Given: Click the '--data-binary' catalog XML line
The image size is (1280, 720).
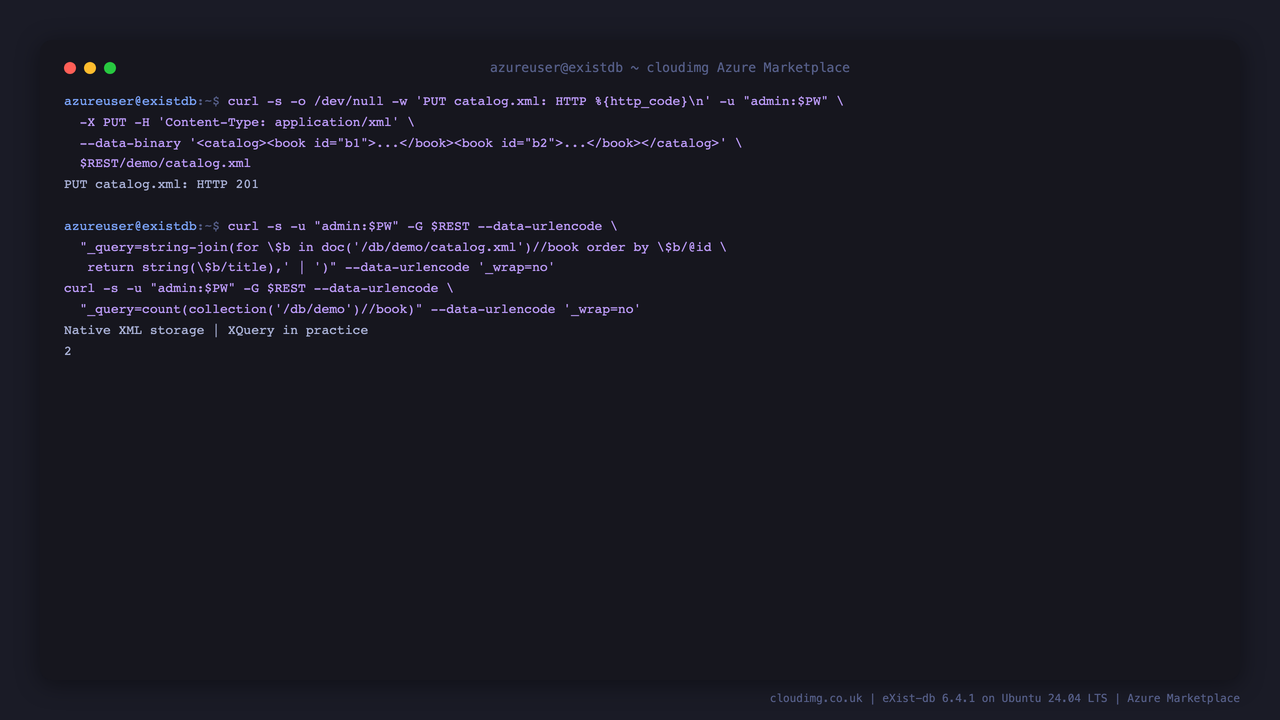Looking at the screenshot, I should tap(411, 143).
